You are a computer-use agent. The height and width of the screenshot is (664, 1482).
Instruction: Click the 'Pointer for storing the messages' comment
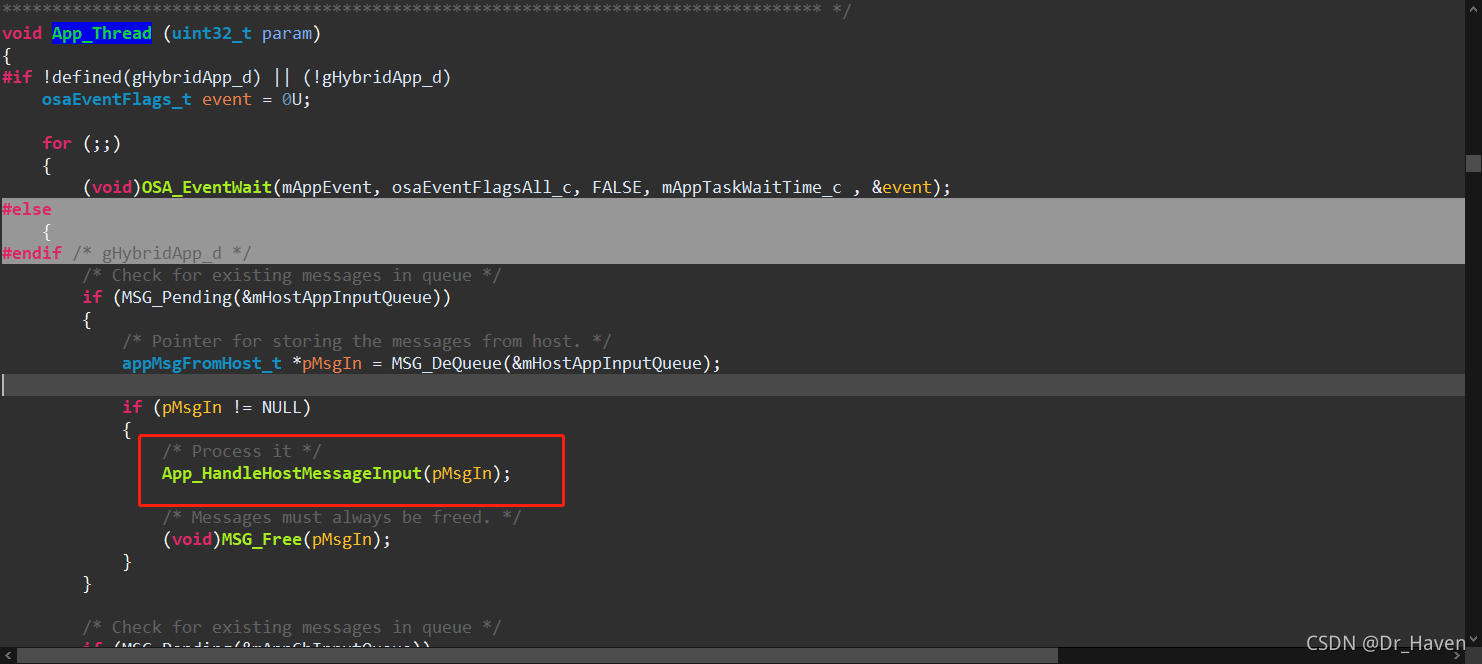pyautogui.click(x=367, y=341)
